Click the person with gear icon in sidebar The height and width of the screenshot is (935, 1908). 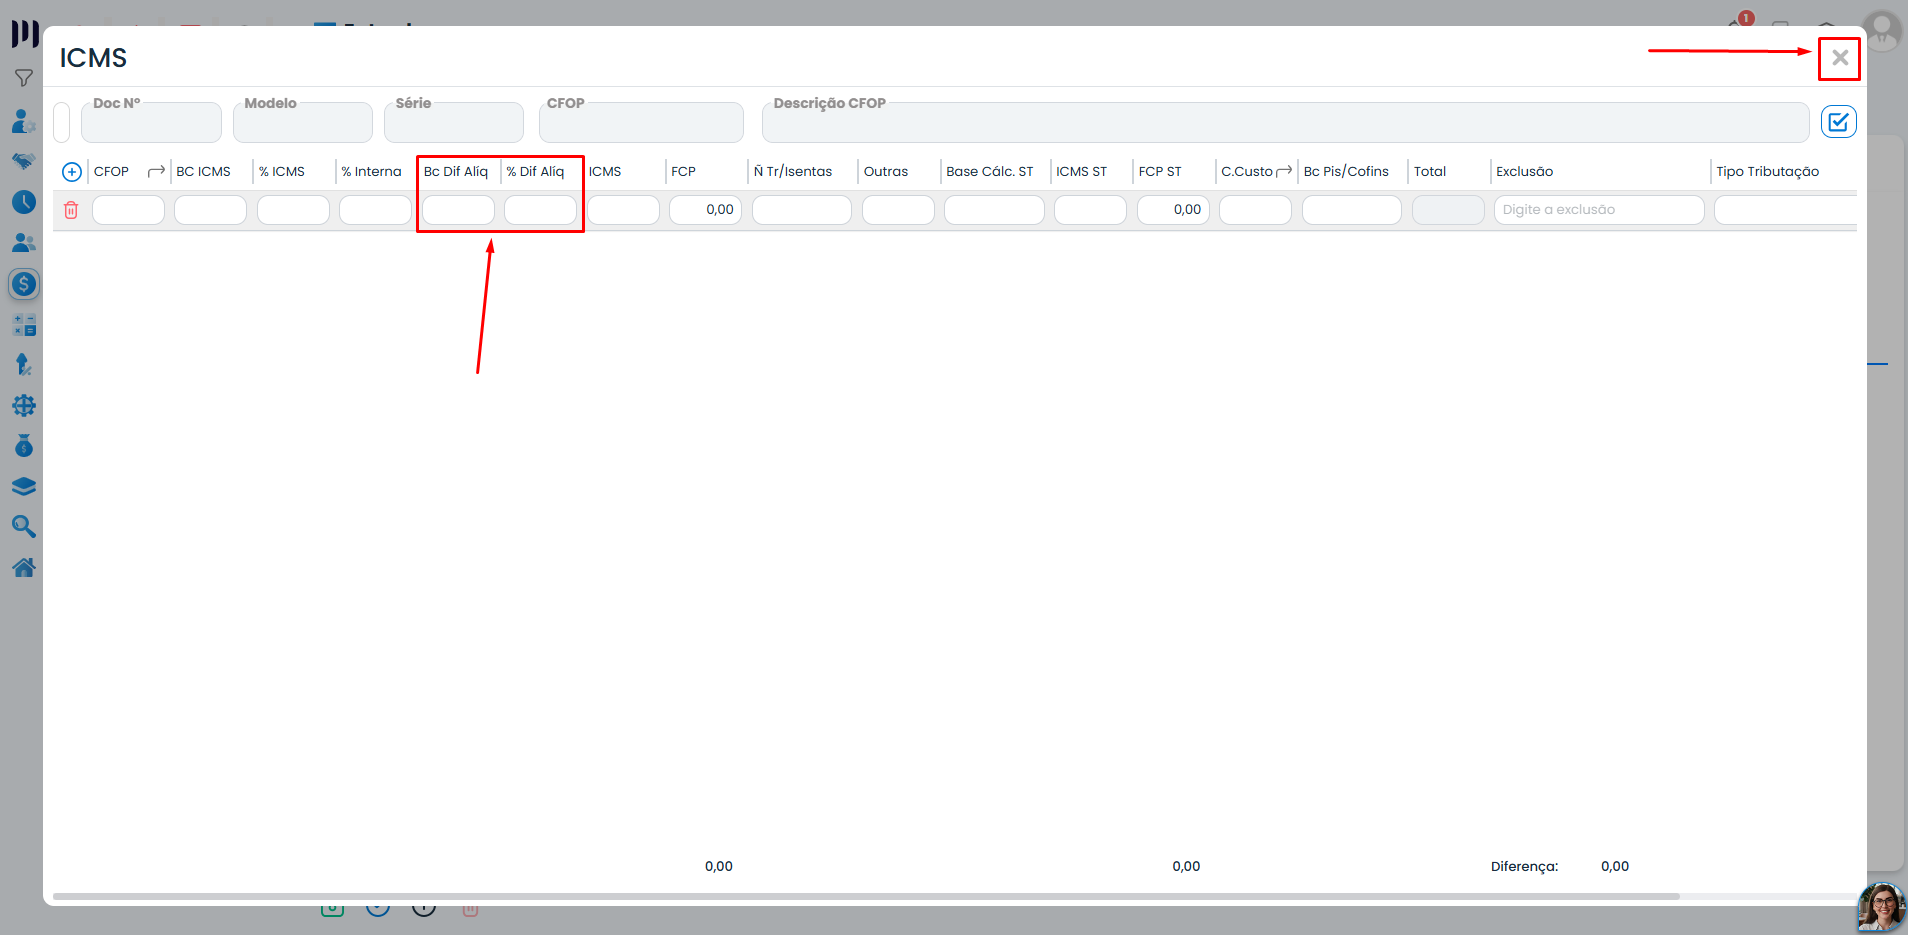coord(24,121)
